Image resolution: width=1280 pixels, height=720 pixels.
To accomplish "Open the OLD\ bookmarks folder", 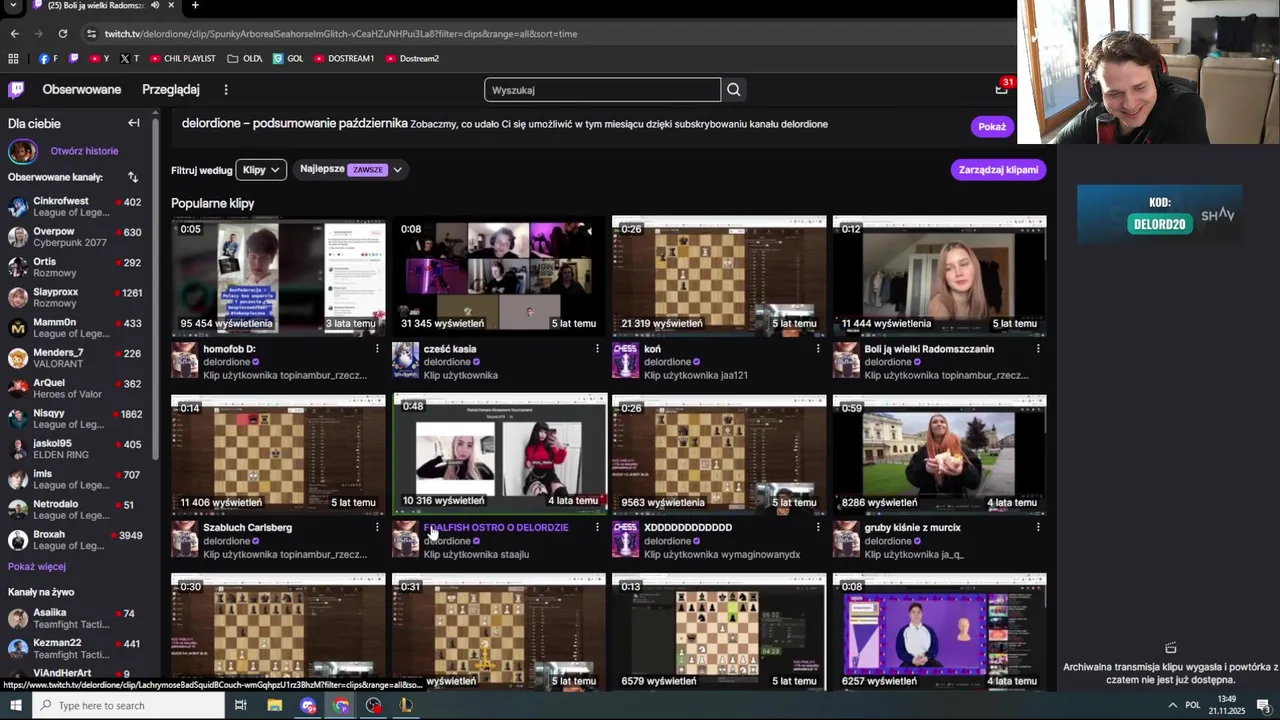I will pyautogui.click(x=245, y=58).
